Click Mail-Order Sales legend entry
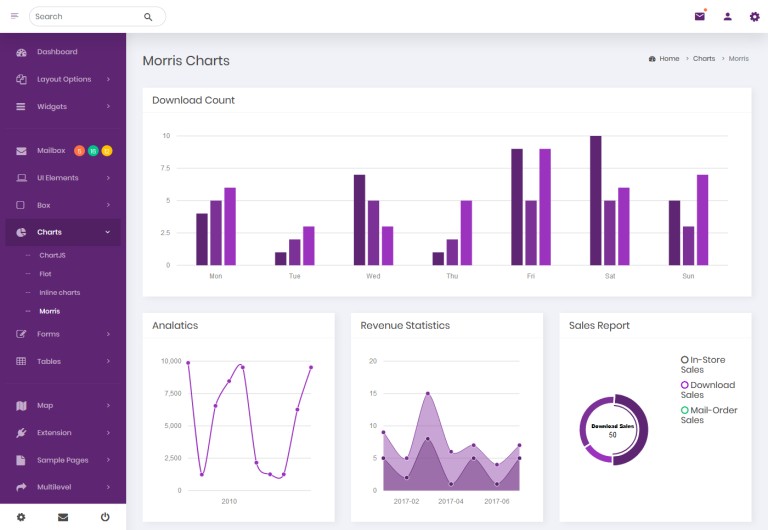Screen dimensions: 768x530 click(x=709, y=415)
